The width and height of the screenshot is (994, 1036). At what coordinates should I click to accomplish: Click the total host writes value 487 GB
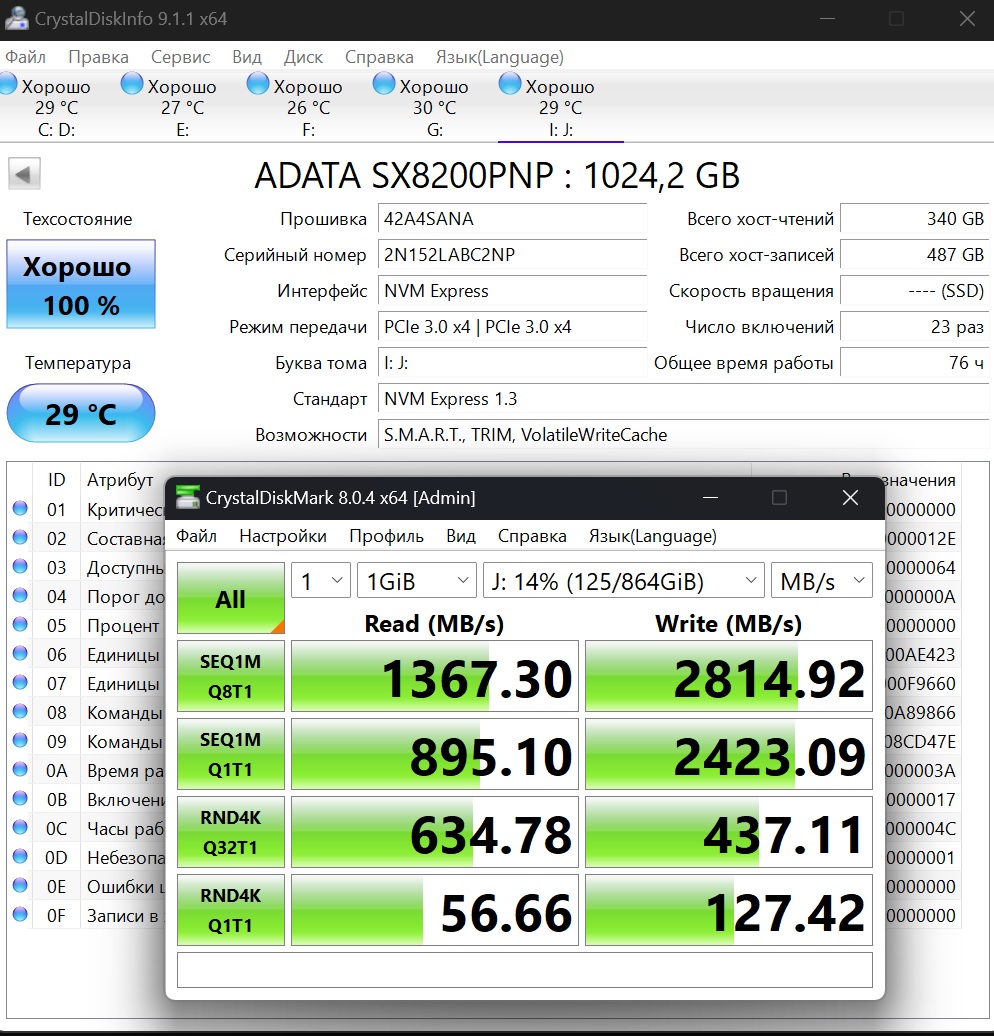point(915,254)
